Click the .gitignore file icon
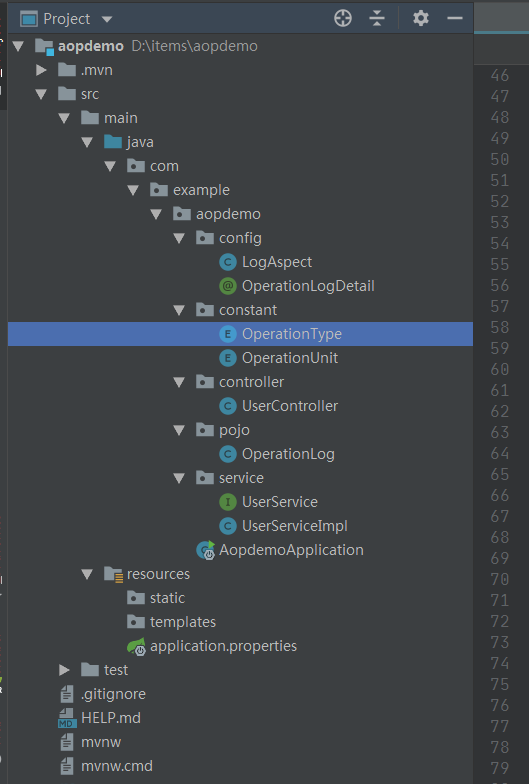The height and width of the screenshot is (784, 529). pyautogui.click(x=67, y=694)
